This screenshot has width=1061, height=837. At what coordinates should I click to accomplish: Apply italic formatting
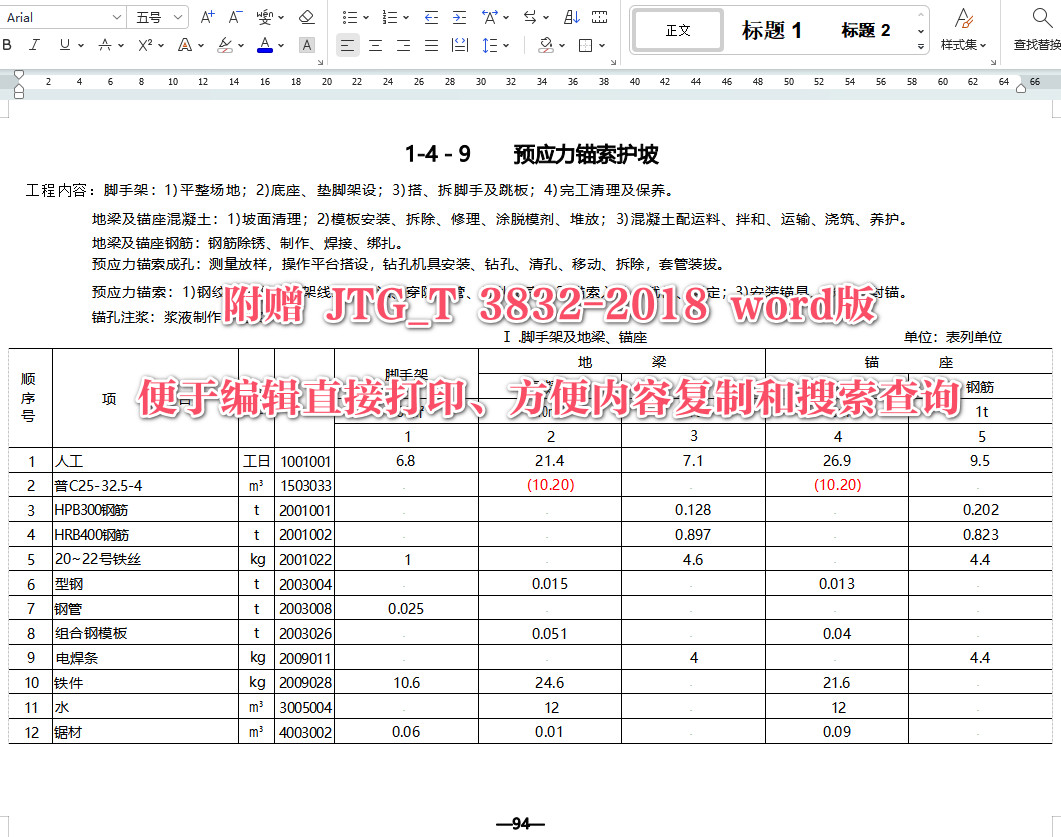pyautogui.click(x=34, y=46)
